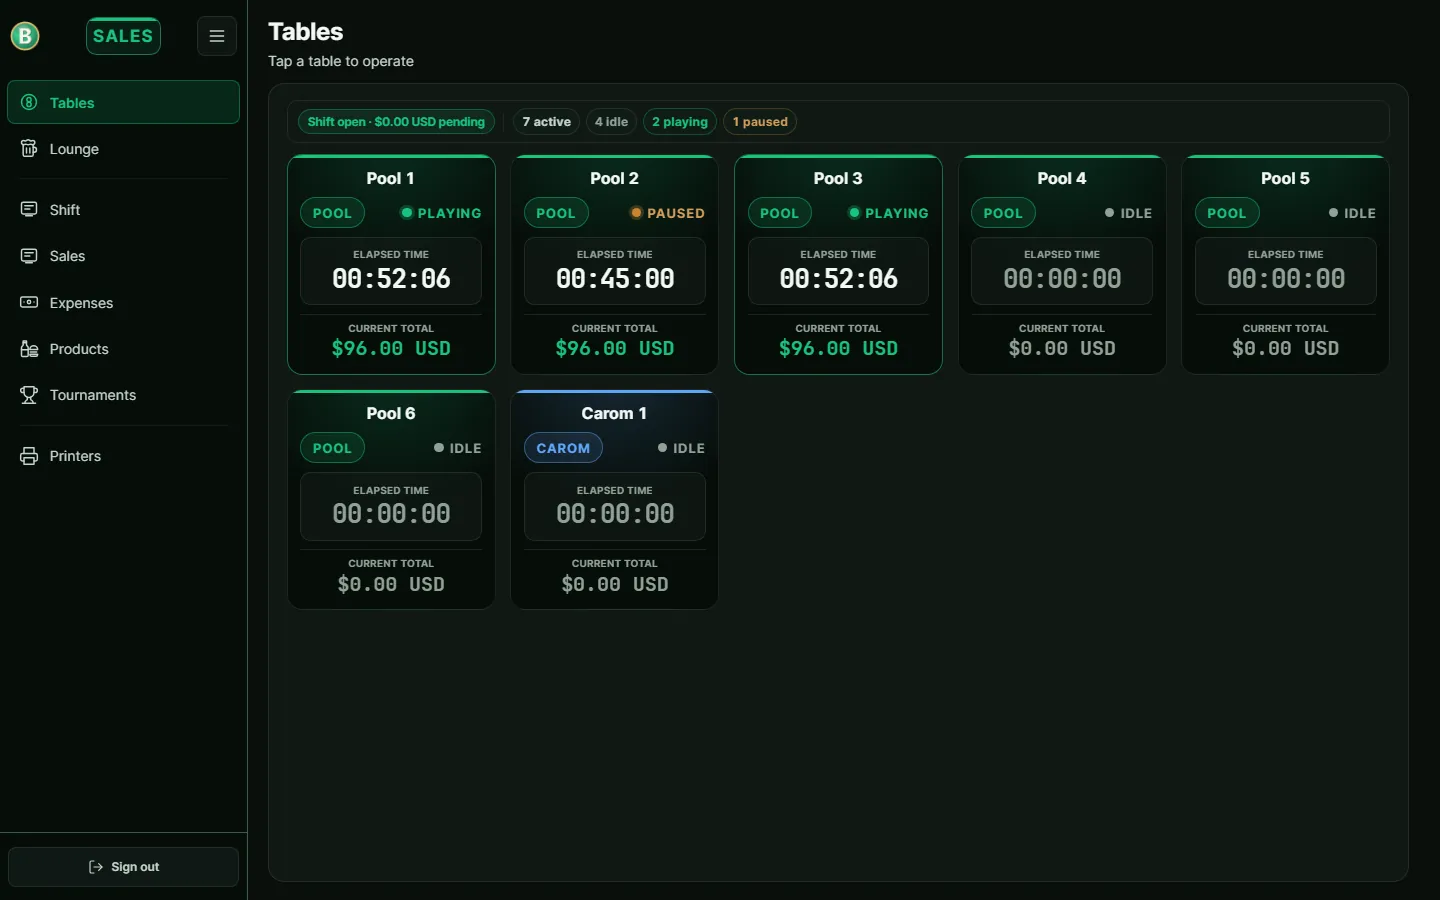Tap the Pool 4 table card title
The image size is (1440, 900).
tap(1061, 178)
